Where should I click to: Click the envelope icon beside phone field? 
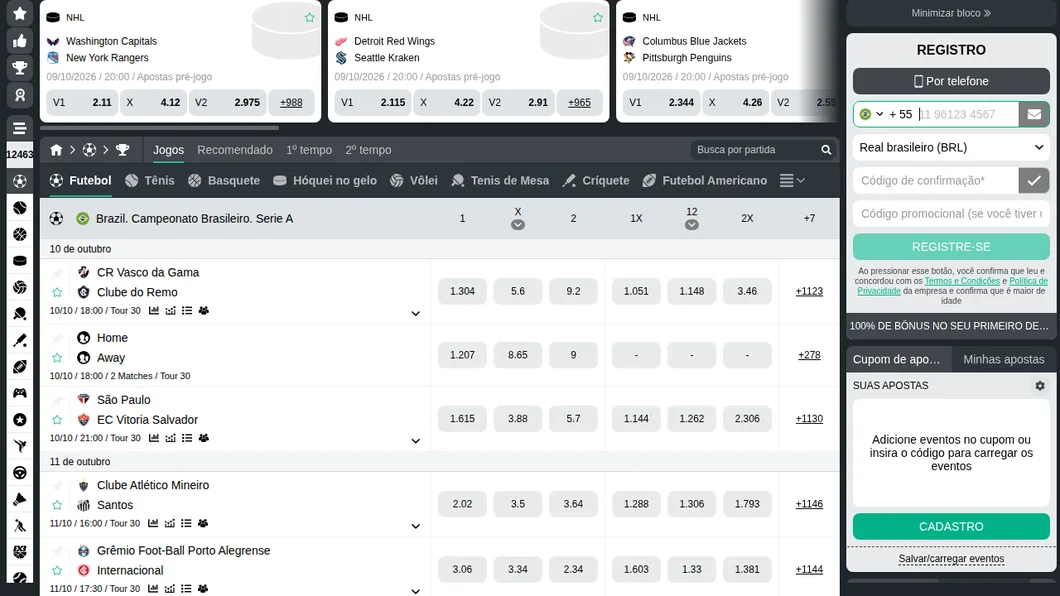1034,114
